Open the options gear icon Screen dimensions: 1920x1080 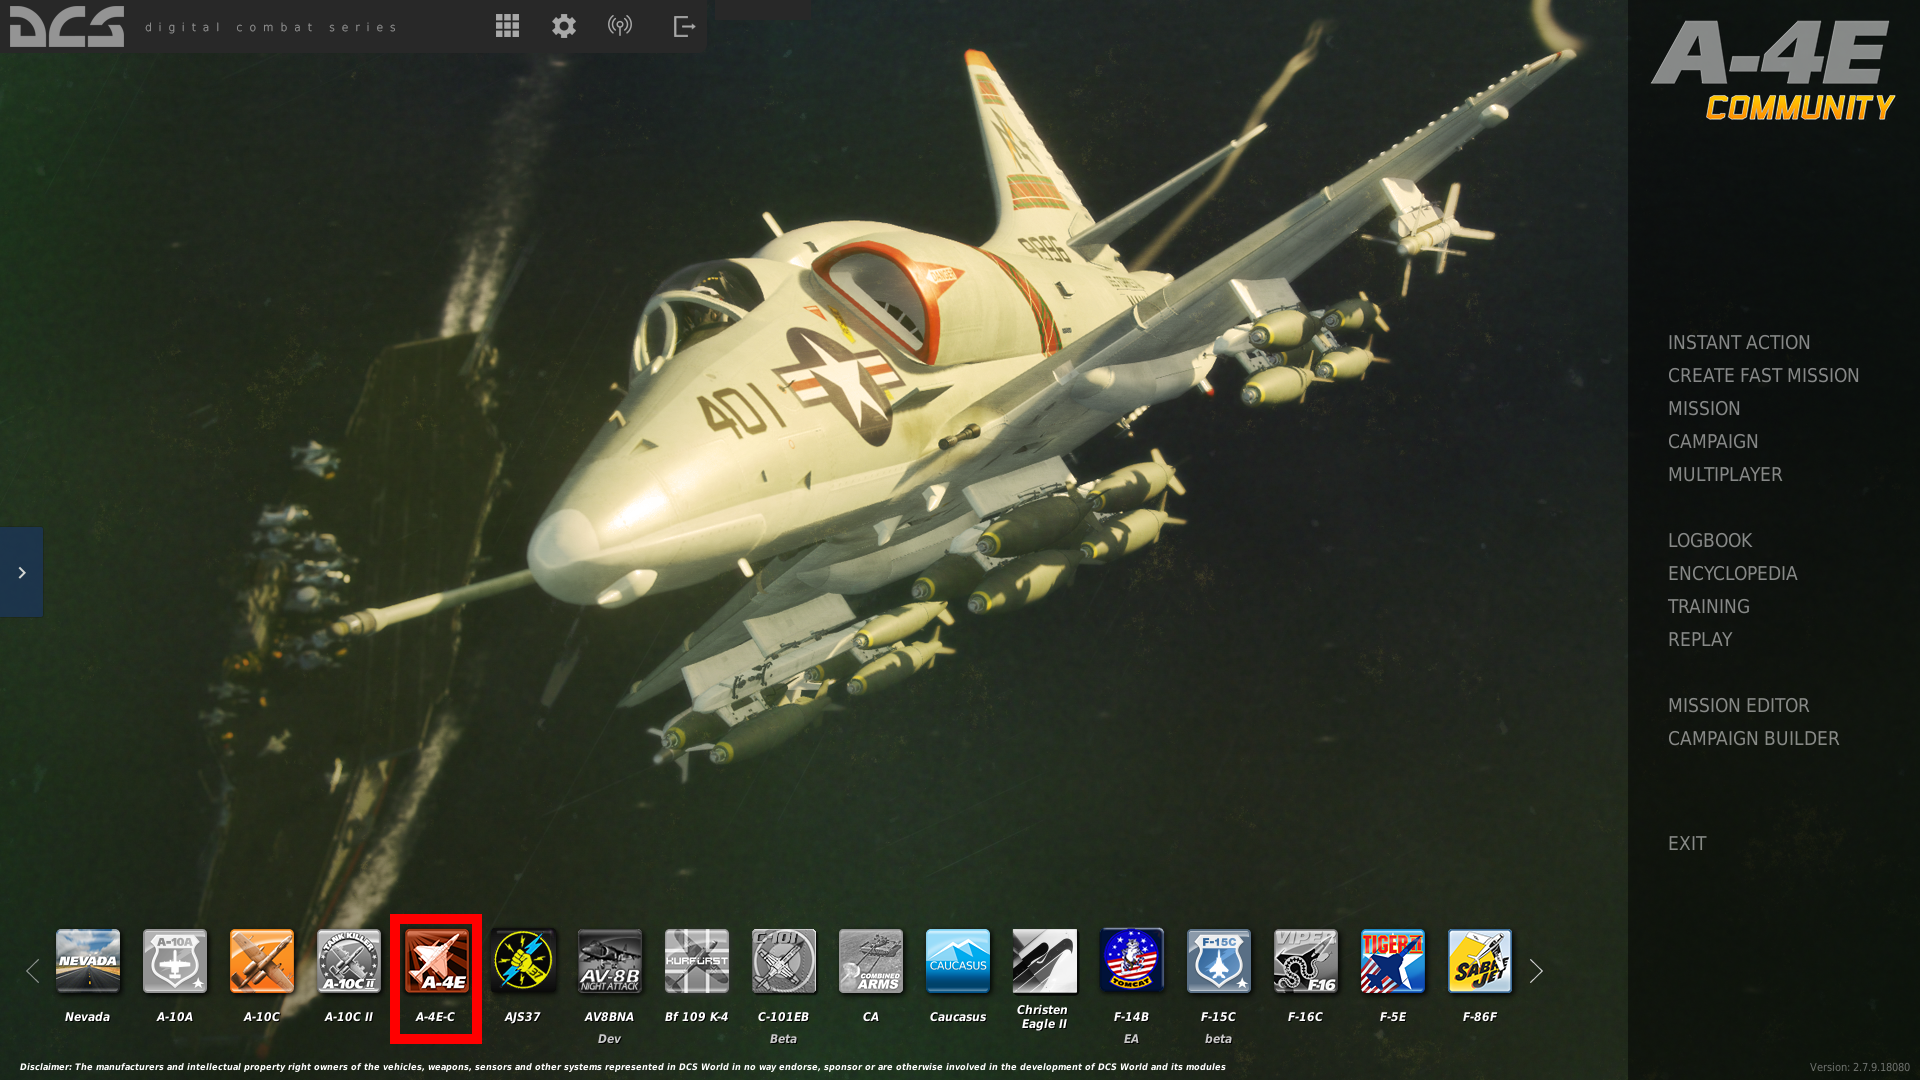point(564,26)
